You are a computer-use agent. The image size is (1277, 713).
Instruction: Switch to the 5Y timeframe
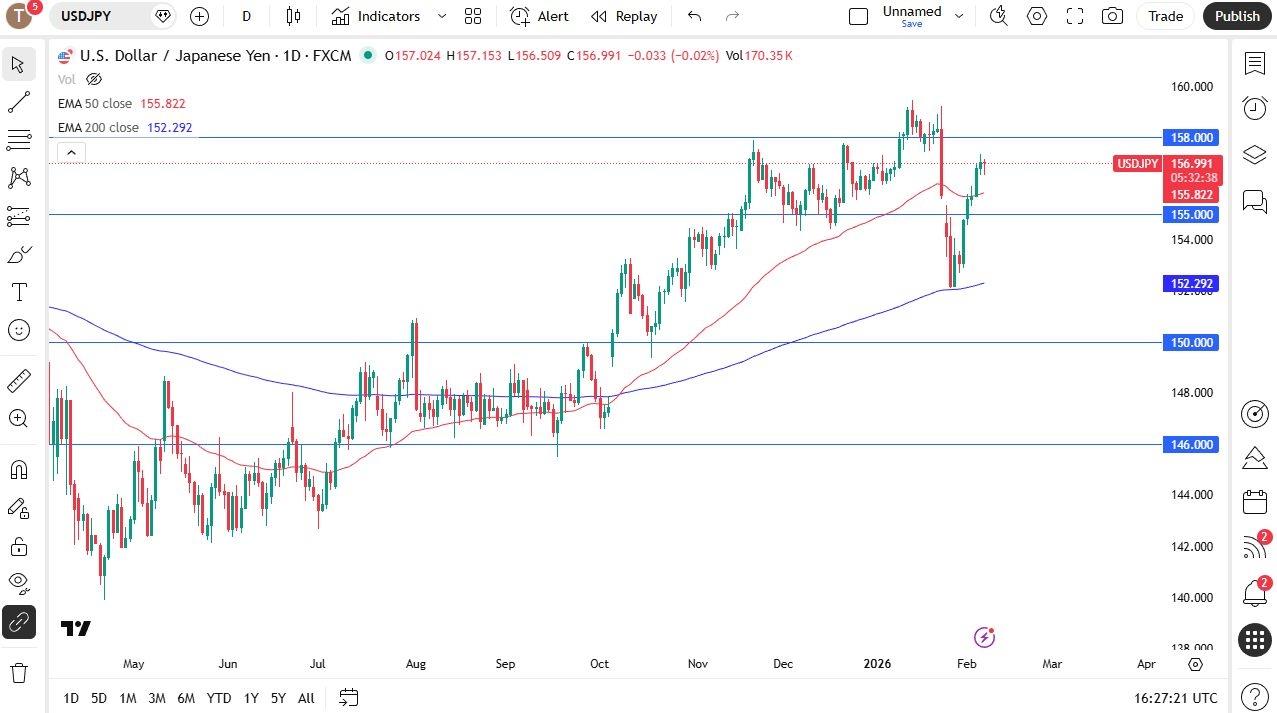coord(278,698)
